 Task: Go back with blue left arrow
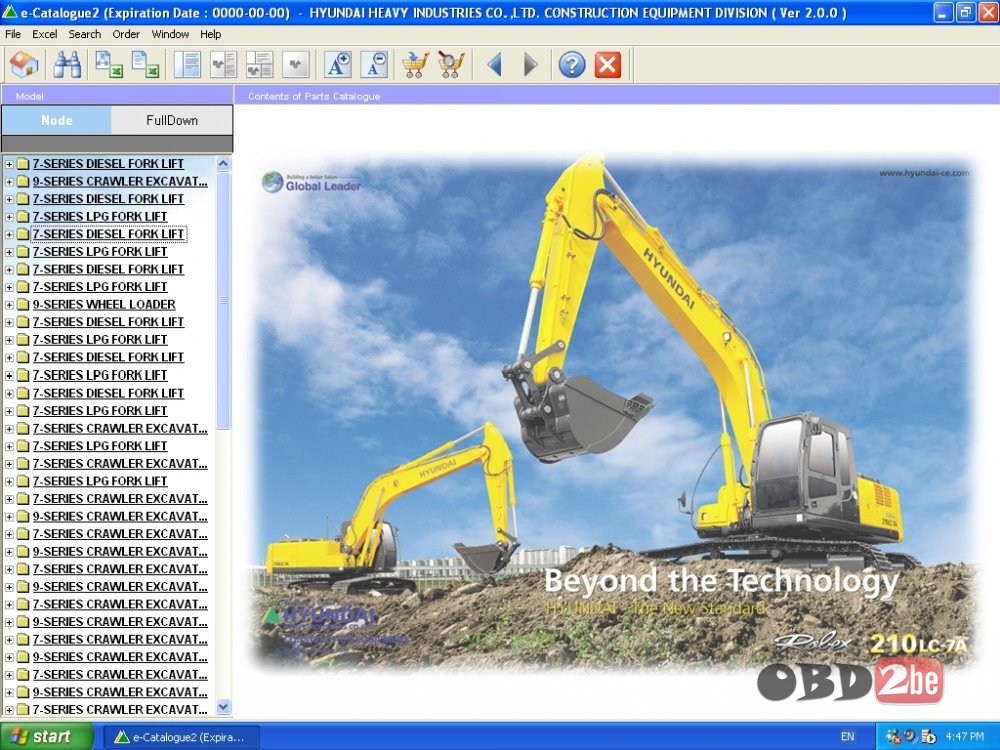click(x=494, y=64)
